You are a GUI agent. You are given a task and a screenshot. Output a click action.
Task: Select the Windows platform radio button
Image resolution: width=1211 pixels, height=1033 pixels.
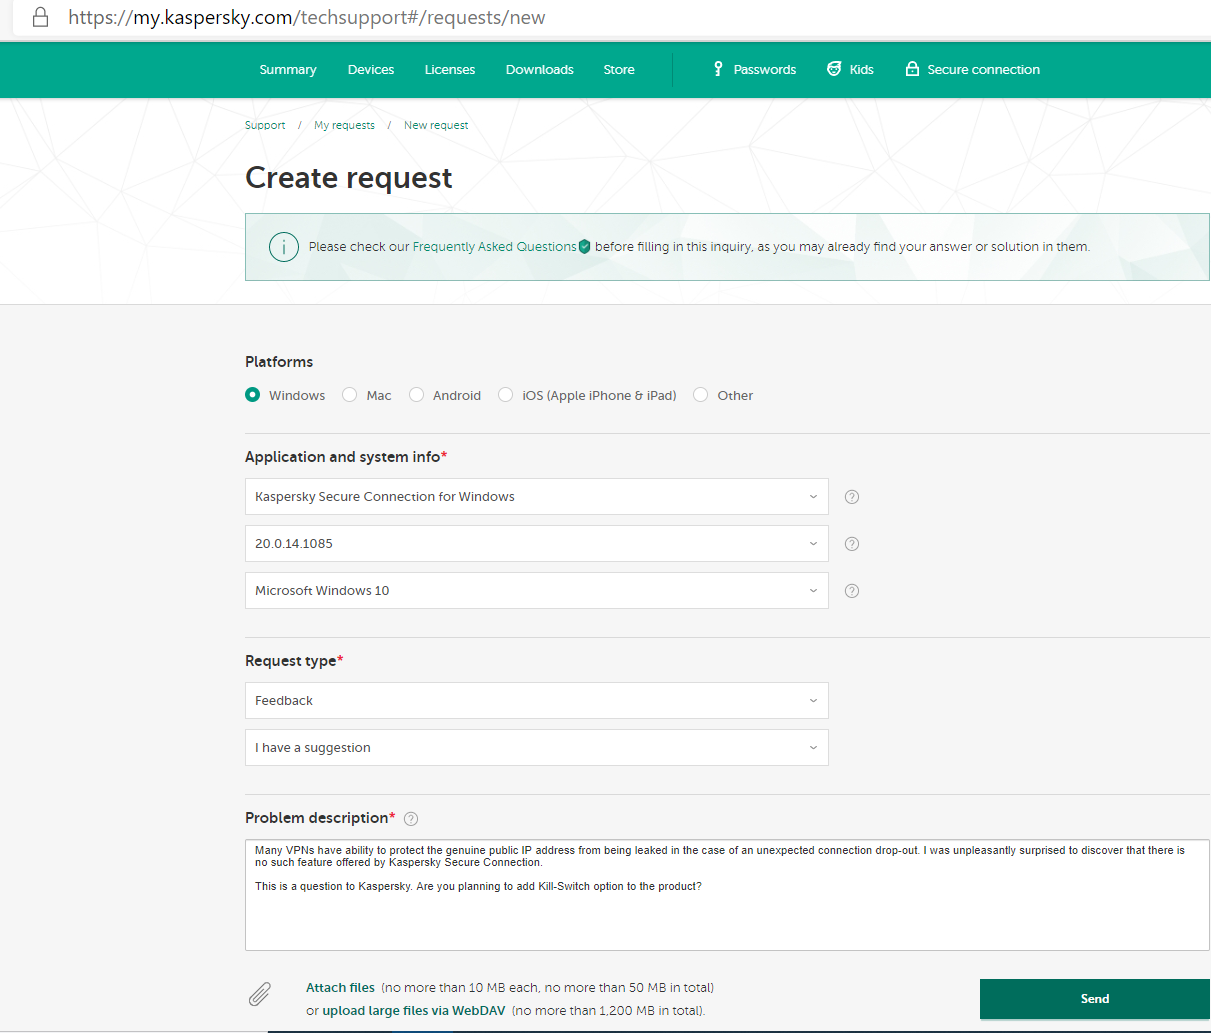(253, 395)
